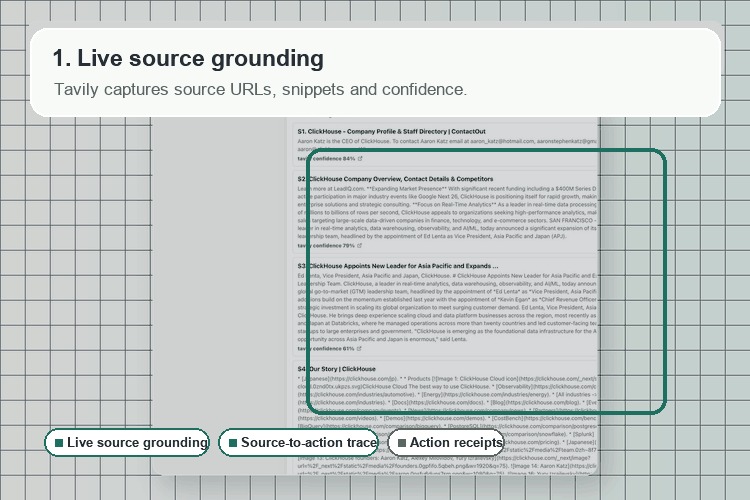Open S2 ClickHouse Company Overview, Contact Details title
The image size is (750, 500).
coord(395,179)
